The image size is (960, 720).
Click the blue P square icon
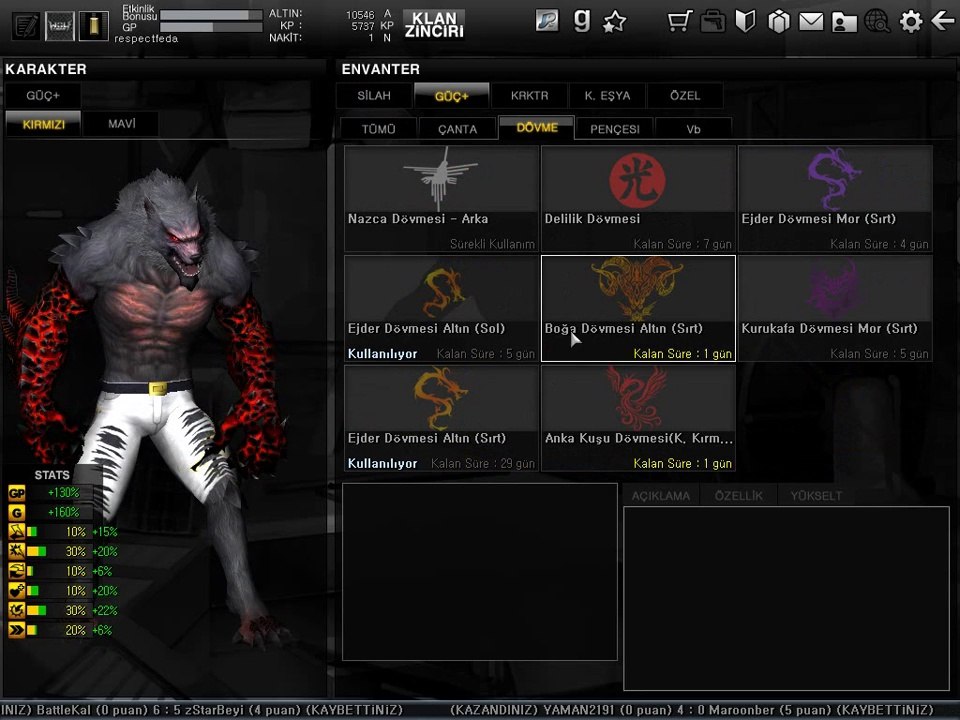(547, 21)
